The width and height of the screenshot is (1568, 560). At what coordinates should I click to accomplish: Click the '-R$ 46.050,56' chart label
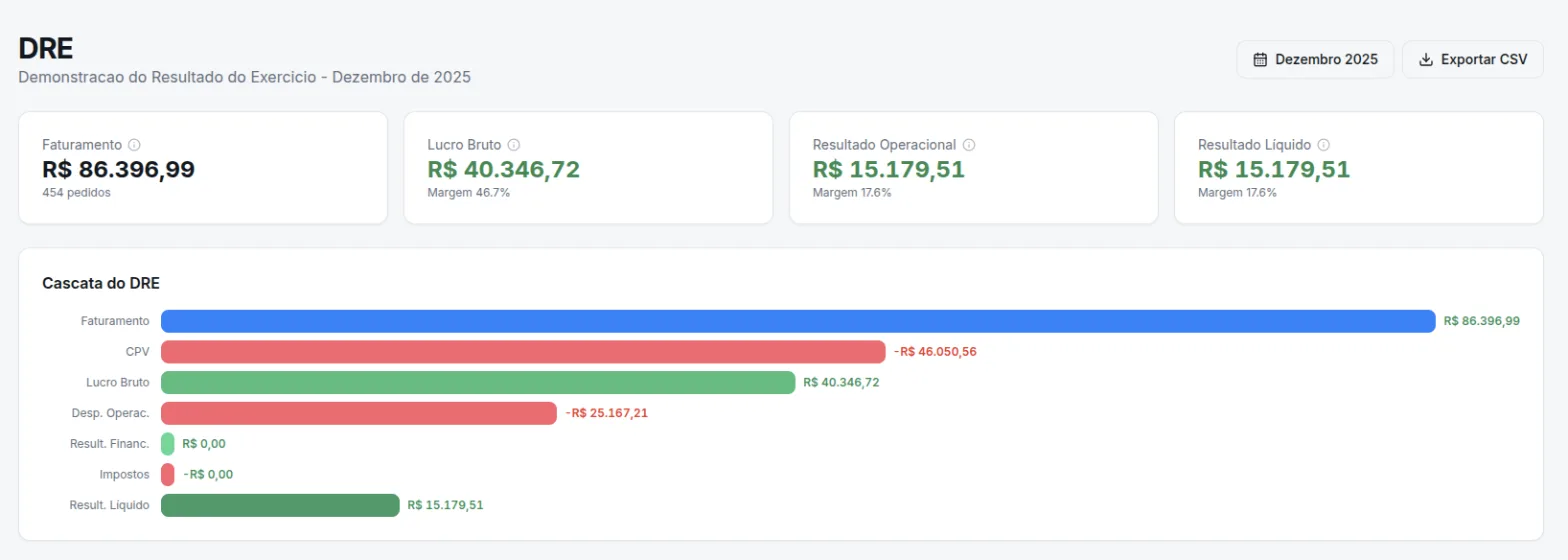pyautogui.click(x=937, y=352)
